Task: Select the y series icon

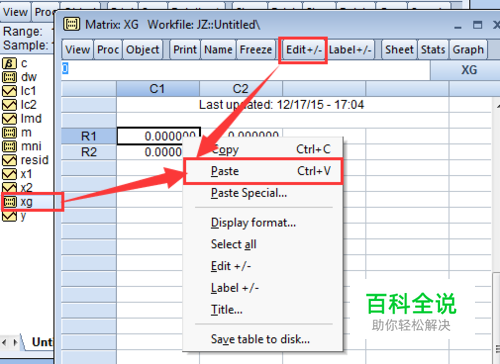Action: tap(9, 216)
